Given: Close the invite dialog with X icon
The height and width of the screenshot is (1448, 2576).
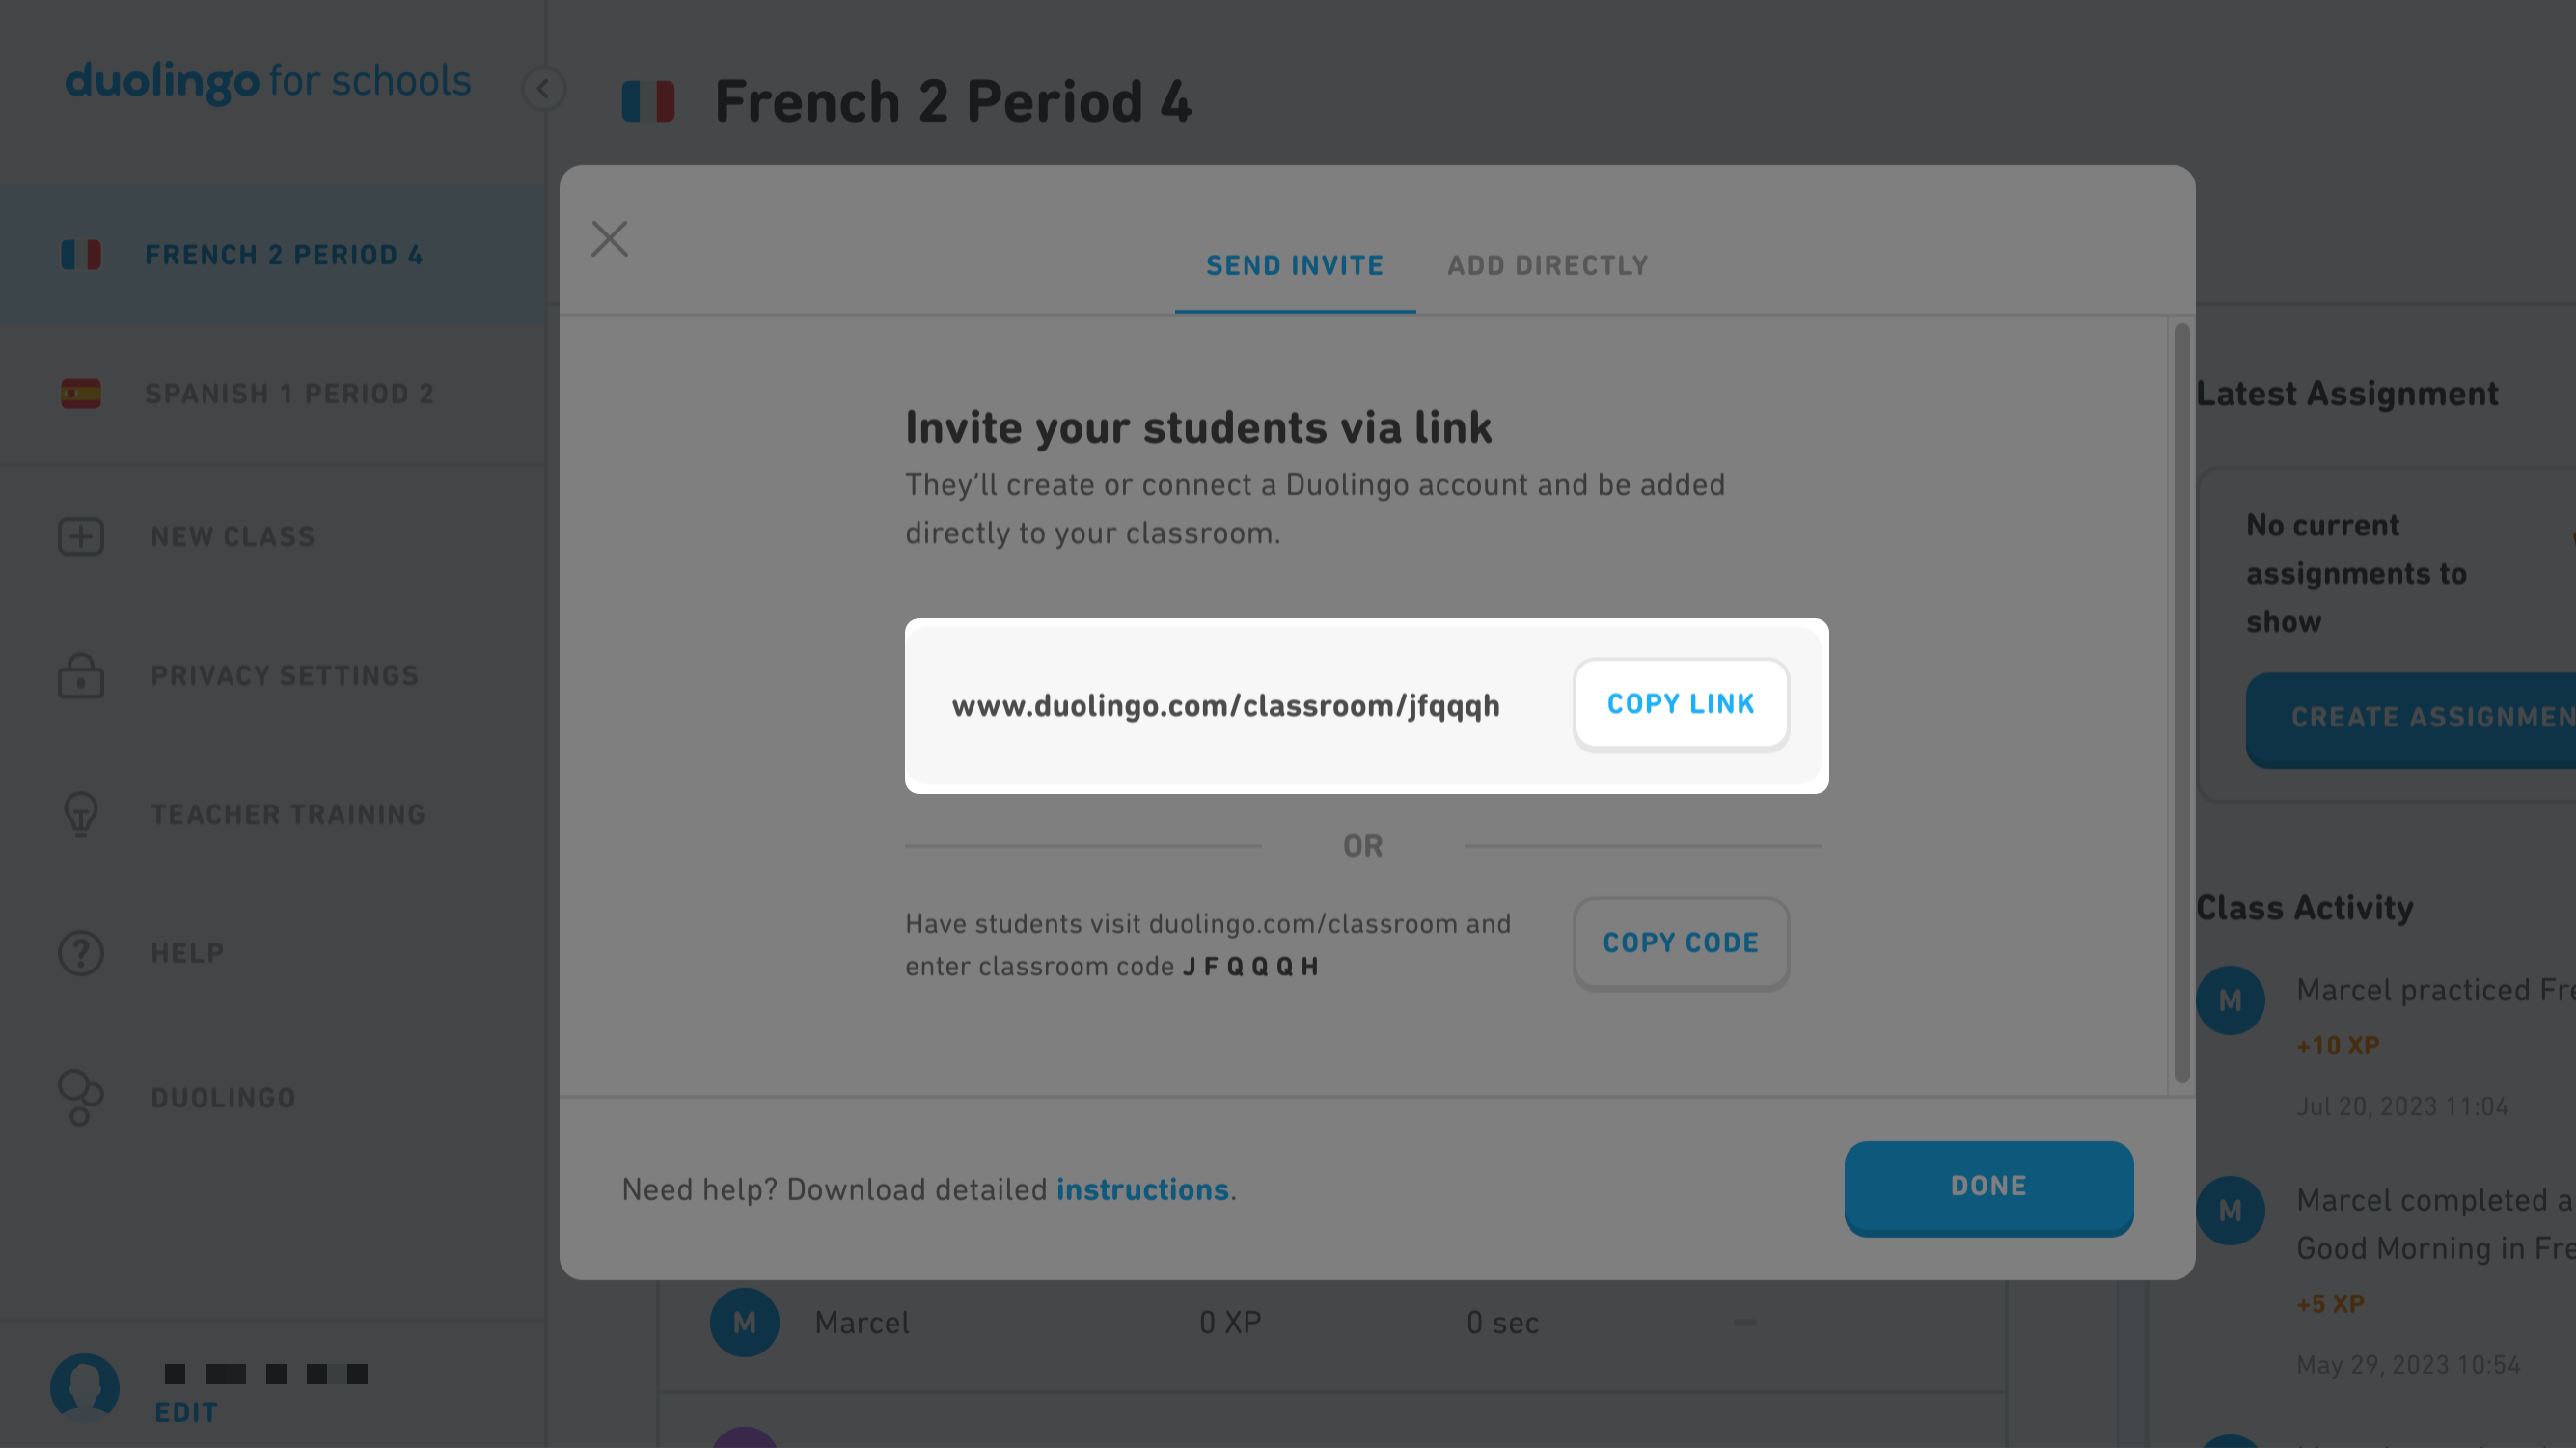Looking at the screenshot, I should (609, 239).
